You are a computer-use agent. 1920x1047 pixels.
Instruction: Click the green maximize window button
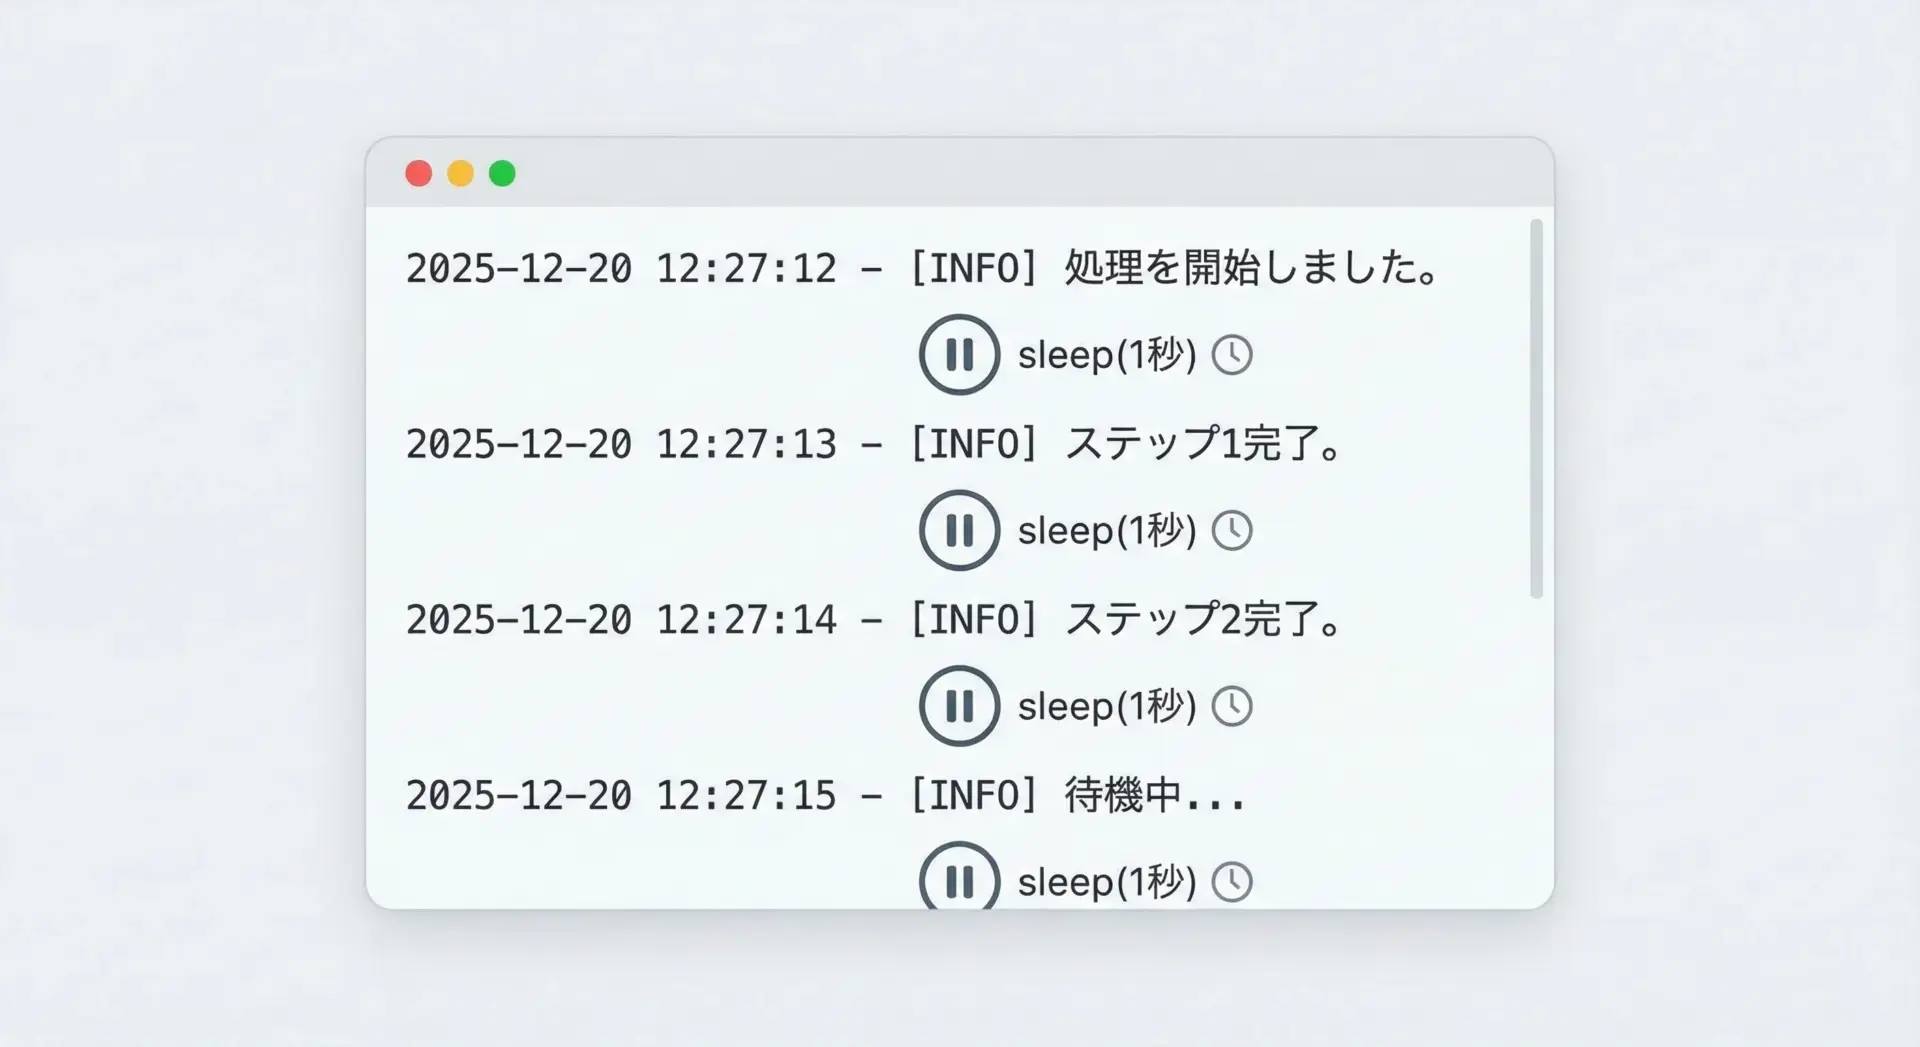pos(502,174)
